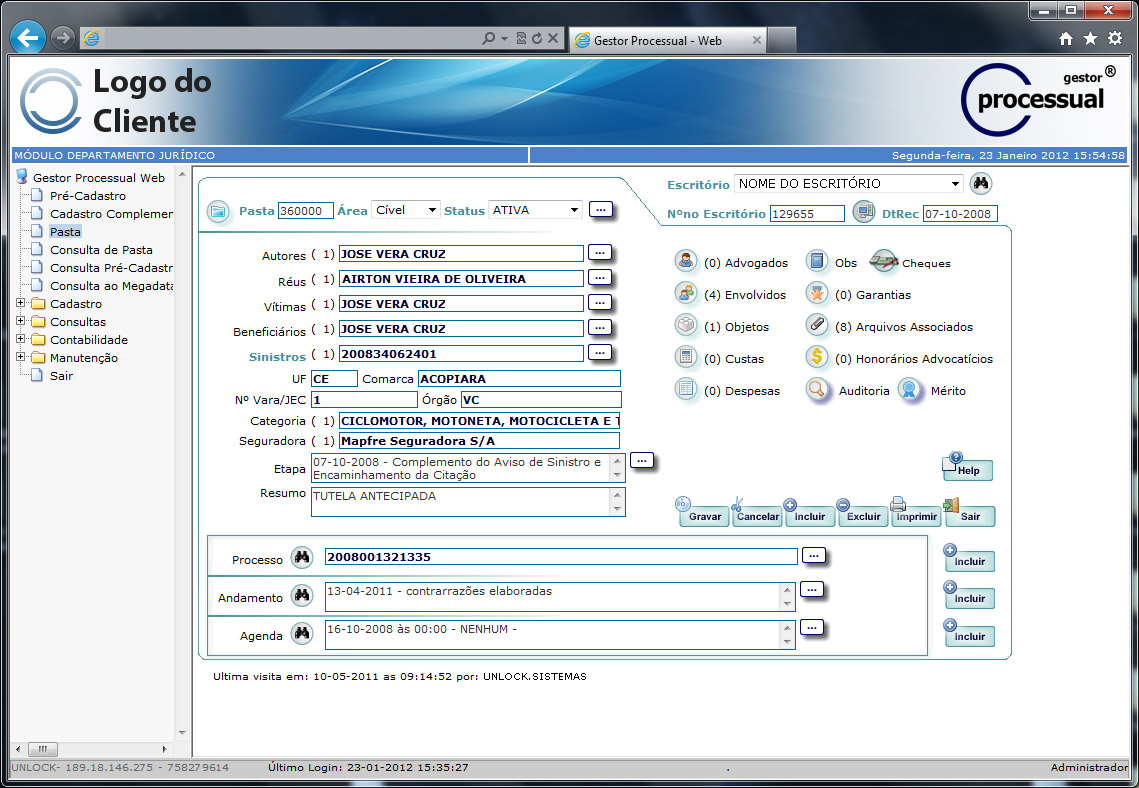Open Arquivos Associados paperclip icon

pyautogui.click(x=817, y=326)
